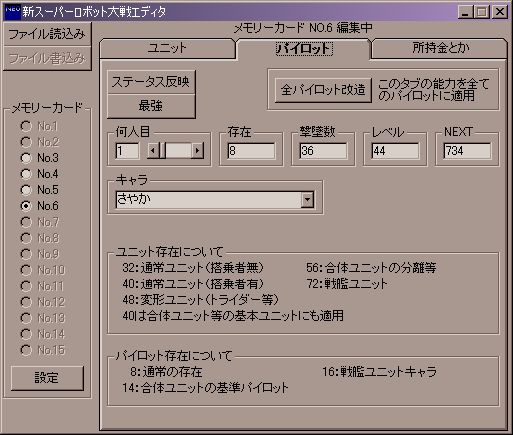Screen dimensions: 513x435
Task: Click the 最強 button
Action: coord(151,106)
